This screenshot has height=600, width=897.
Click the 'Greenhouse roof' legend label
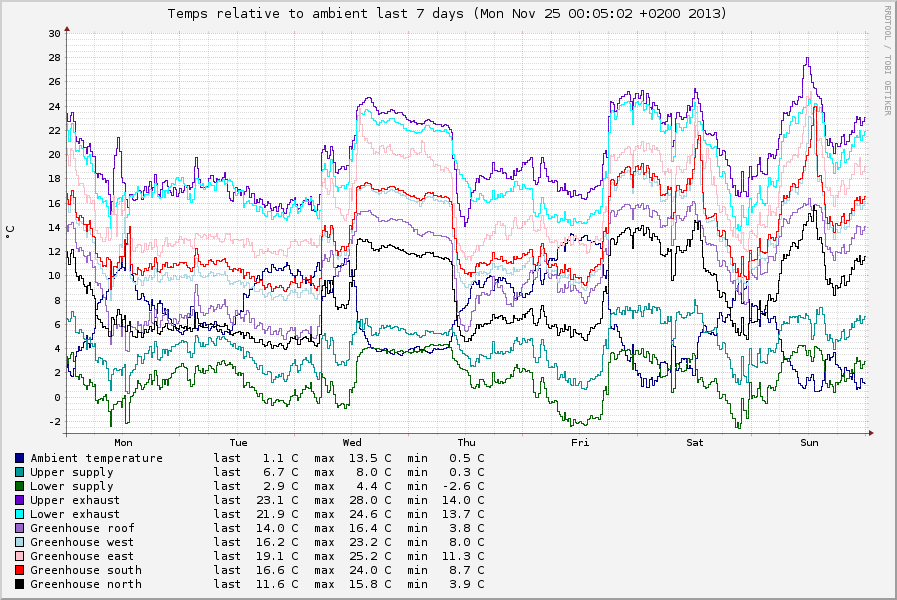click(82, 528)
